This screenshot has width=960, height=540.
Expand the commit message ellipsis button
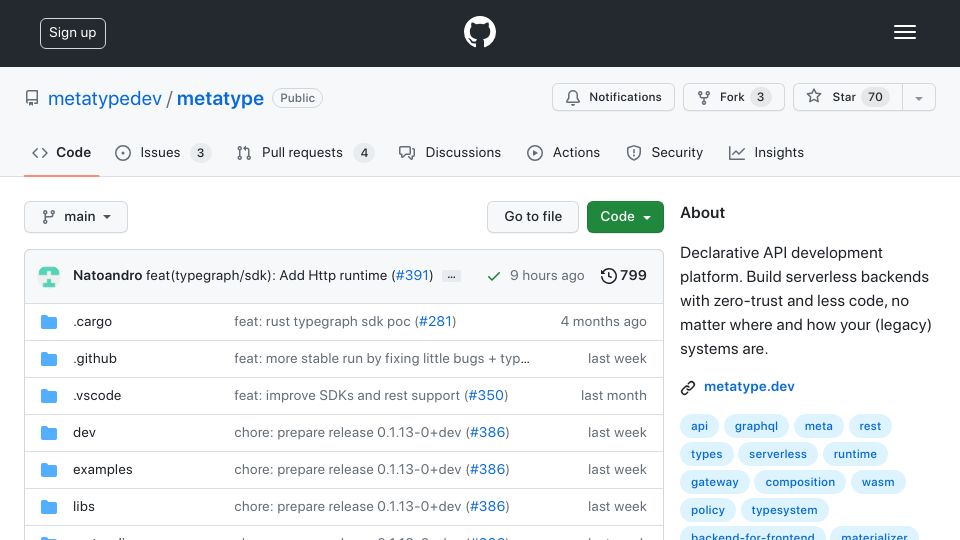click(451, 276)
